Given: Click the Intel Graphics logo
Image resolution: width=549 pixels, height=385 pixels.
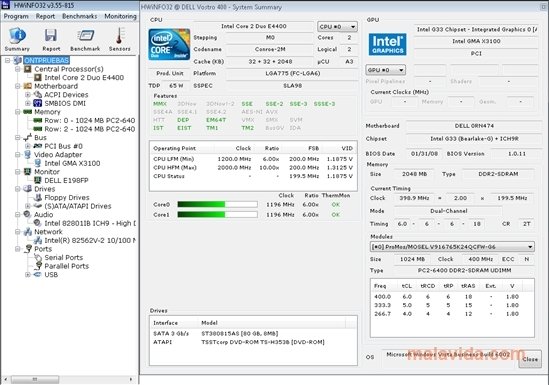Looking at the screenshot, I should [388, 44].
